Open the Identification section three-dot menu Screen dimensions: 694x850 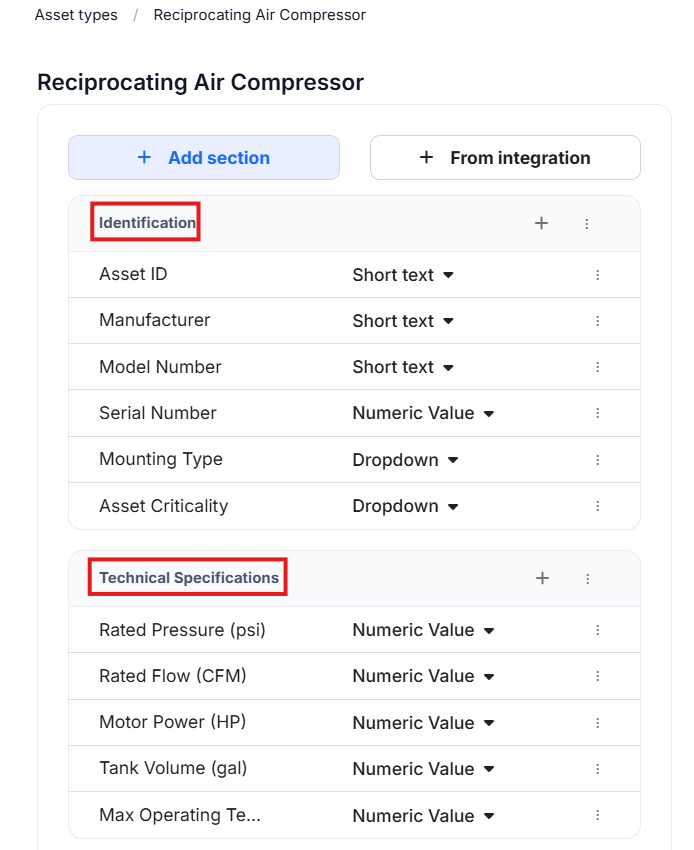point(587,224)
